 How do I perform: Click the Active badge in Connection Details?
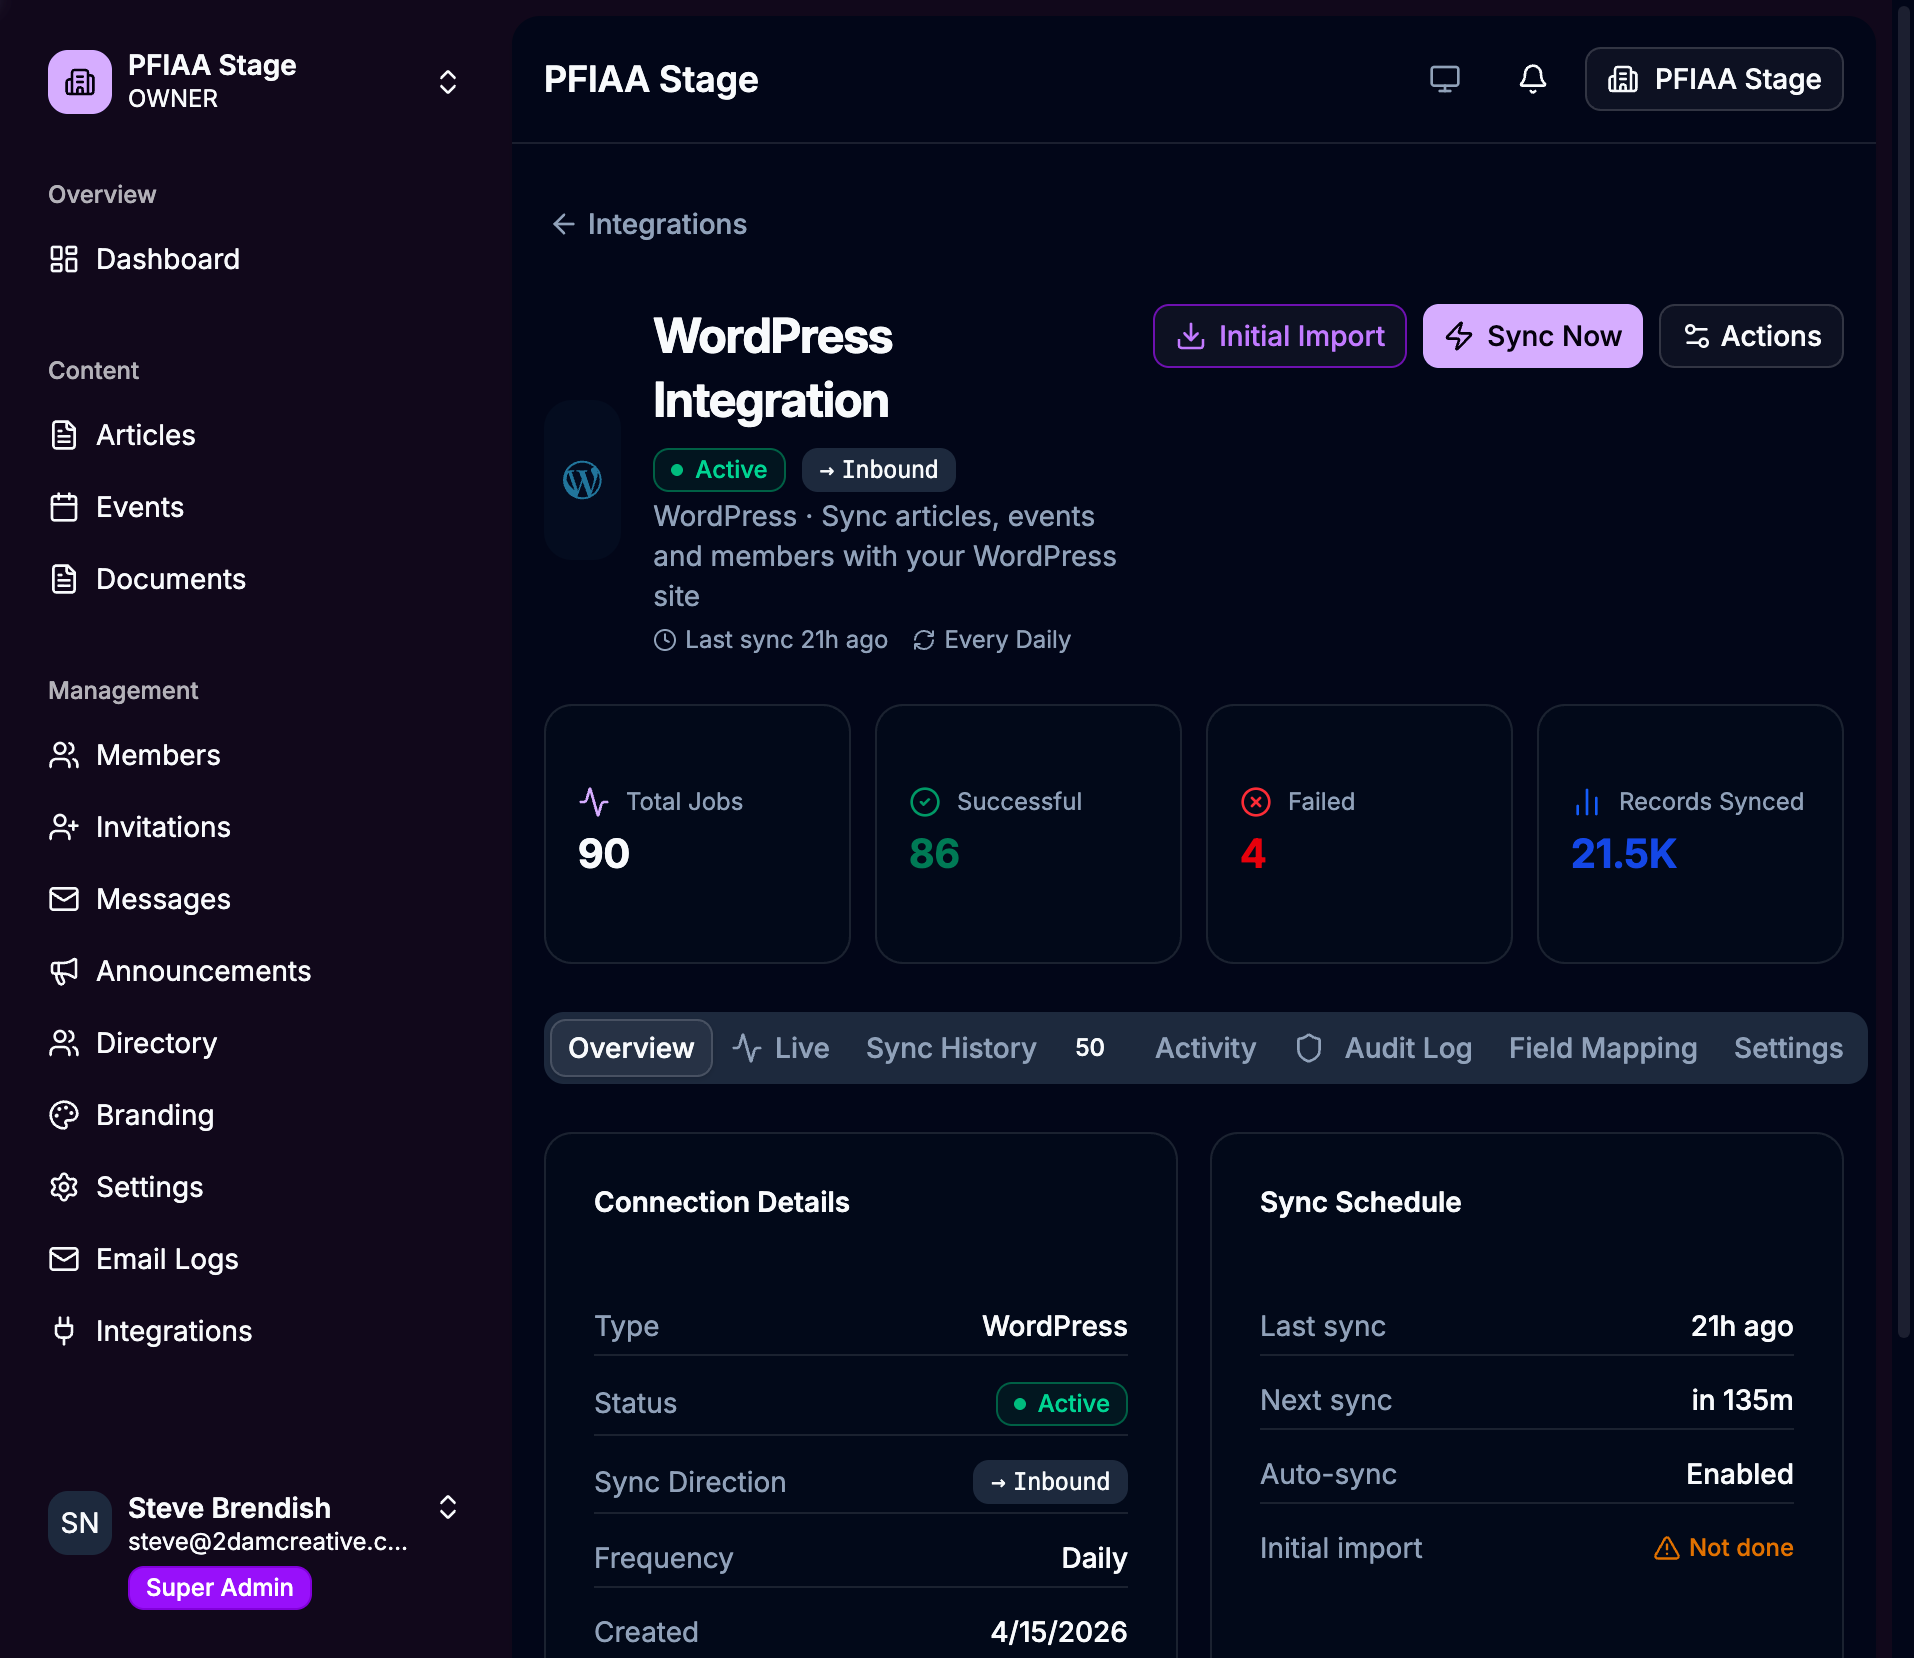[1062, 1404]
